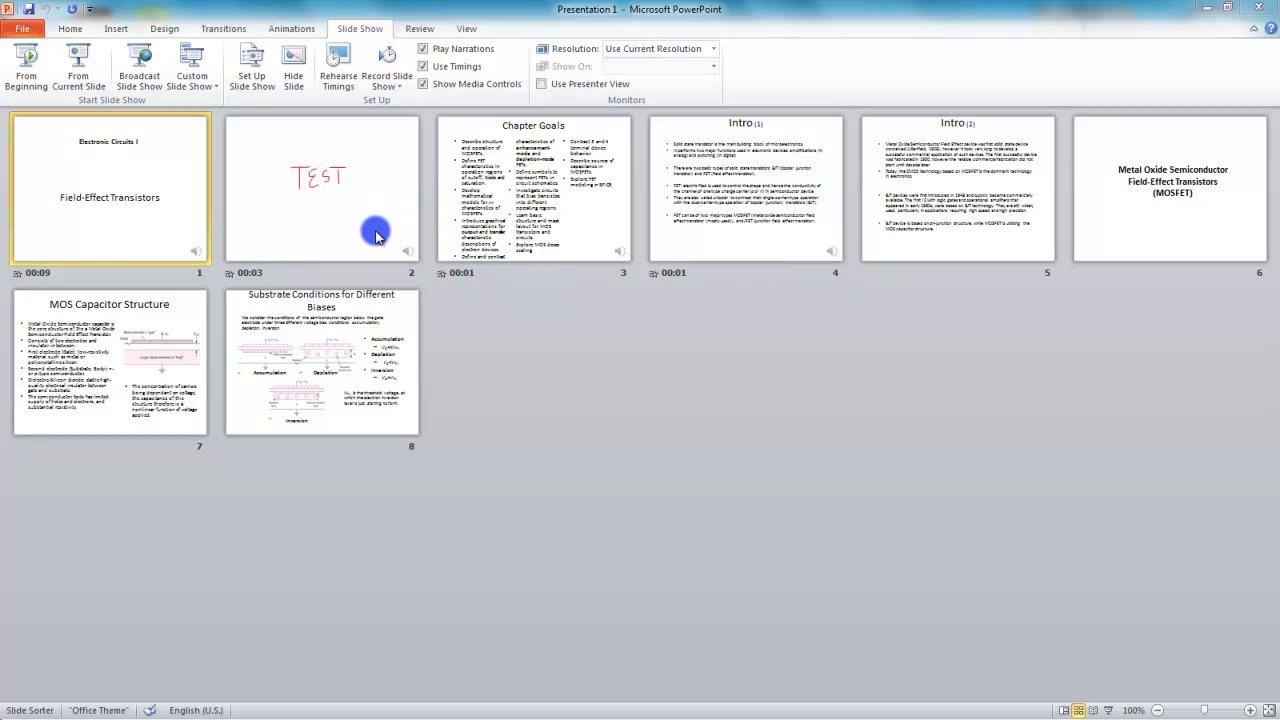Image resolution: width=1280 pixels, height=720 pixels.
Task: Click Resolution monitor icon
Action: click(542, 48)
